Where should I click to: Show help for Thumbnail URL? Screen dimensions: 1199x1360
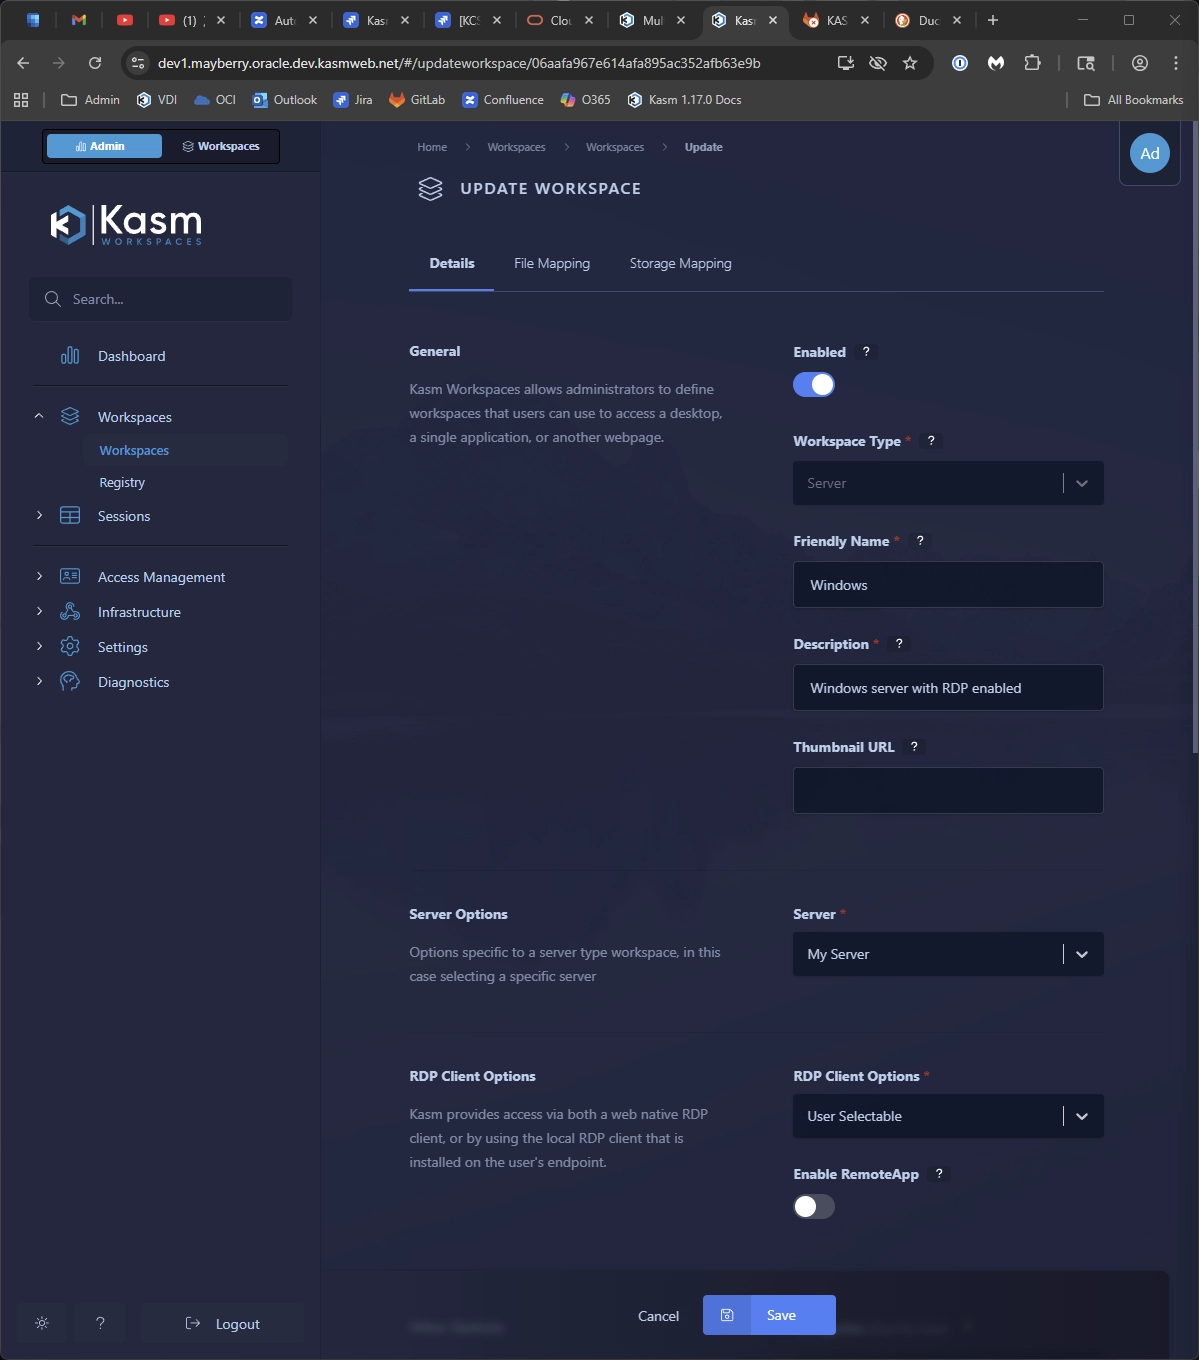point(914,747)
